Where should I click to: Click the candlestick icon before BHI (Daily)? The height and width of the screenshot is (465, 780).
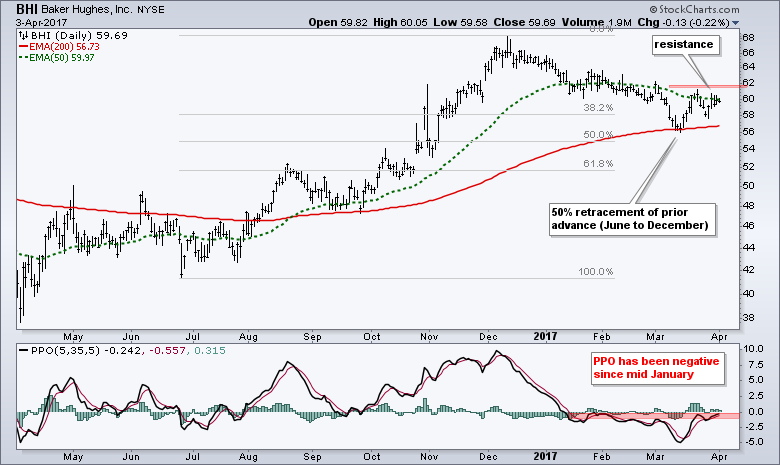pos(24,35)
